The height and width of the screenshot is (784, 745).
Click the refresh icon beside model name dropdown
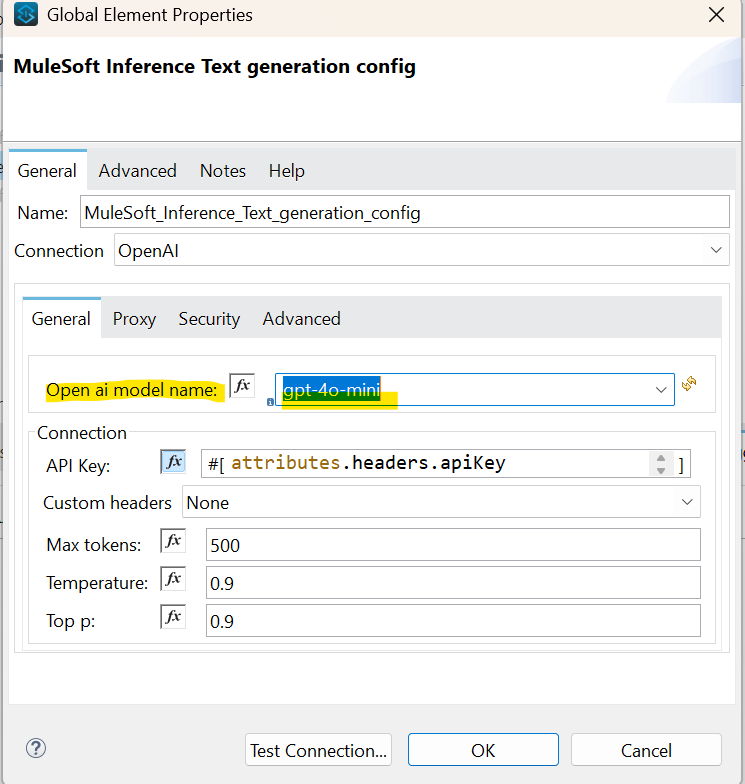click(x=689, y=383)
